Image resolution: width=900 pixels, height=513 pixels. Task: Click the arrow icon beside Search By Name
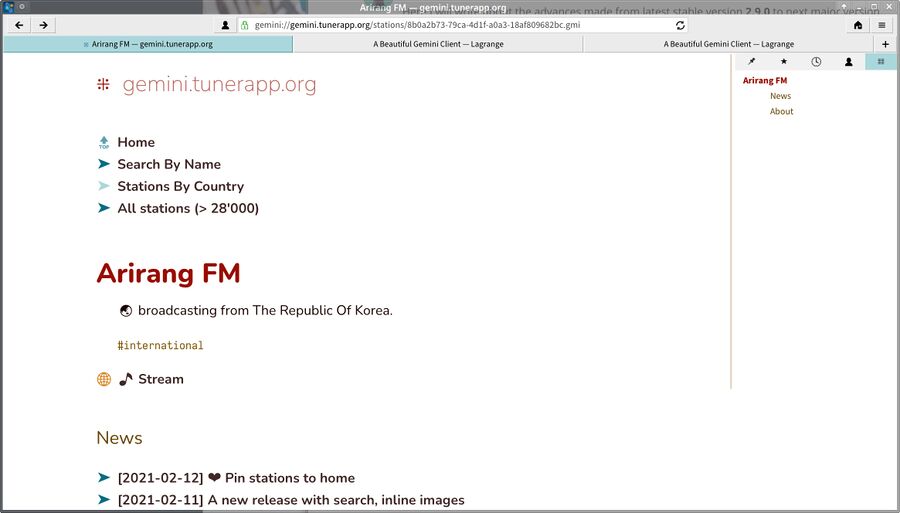pos(104,164)
